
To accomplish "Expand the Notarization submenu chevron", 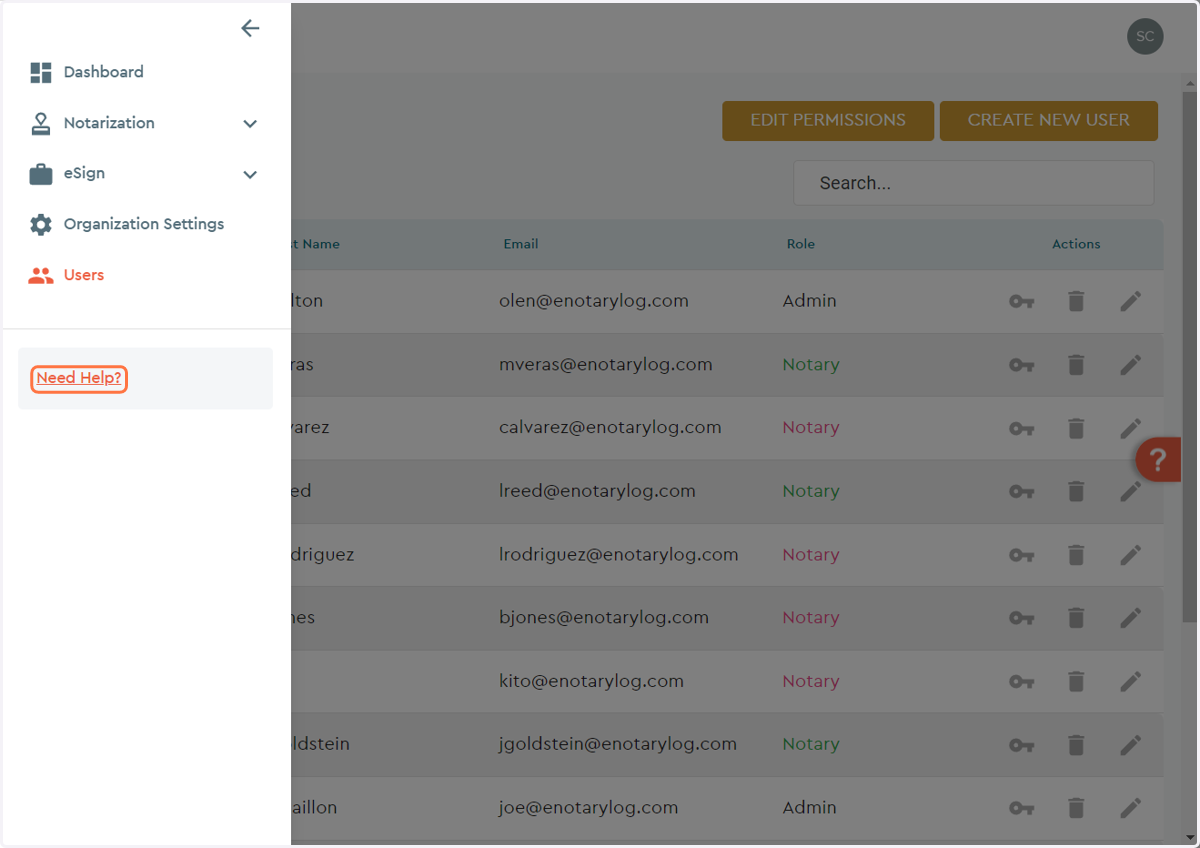I will 250,123.
